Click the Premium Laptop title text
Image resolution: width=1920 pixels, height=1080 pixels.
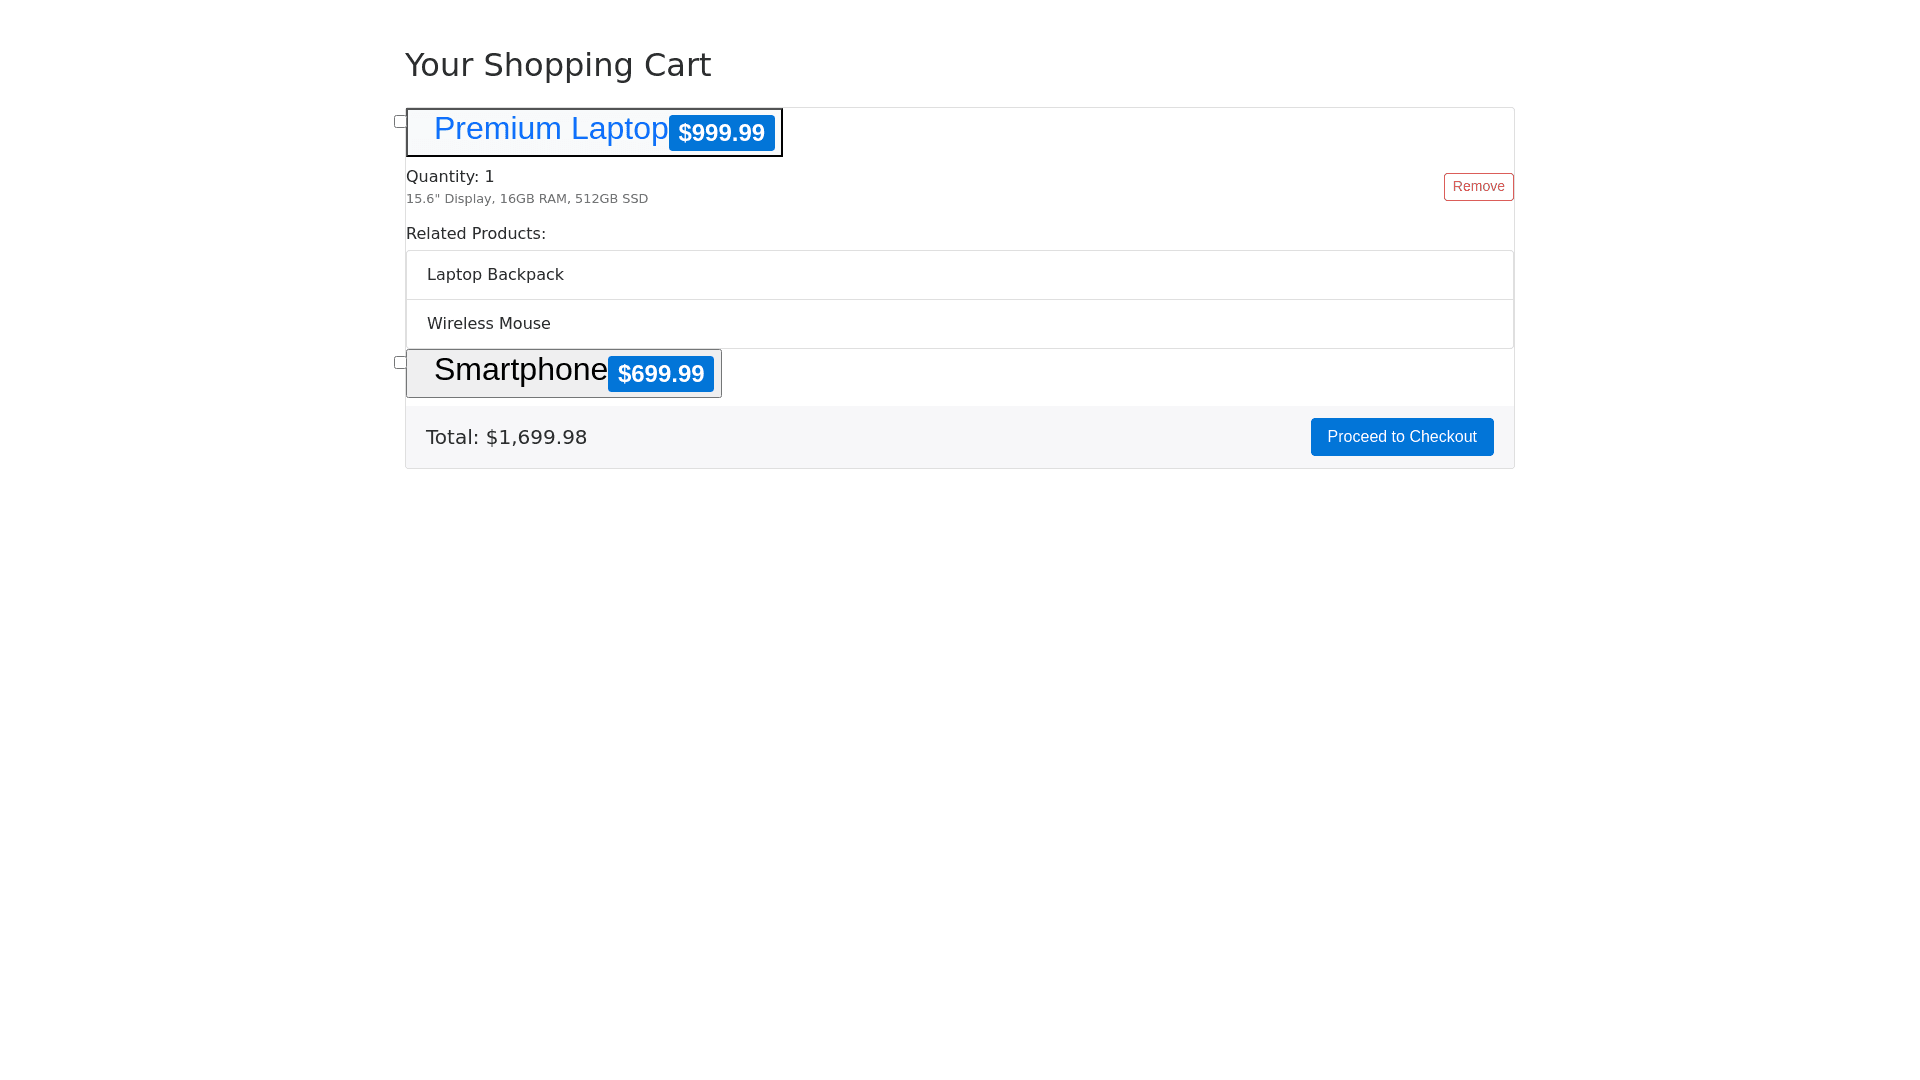tap(550, 129)
